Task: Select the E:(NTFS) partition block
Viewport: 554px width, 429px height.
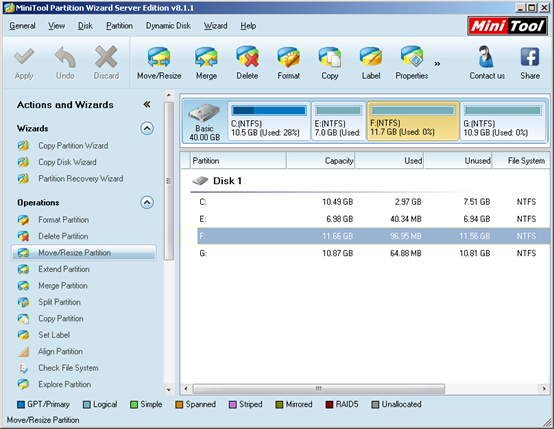Action: 338,121
